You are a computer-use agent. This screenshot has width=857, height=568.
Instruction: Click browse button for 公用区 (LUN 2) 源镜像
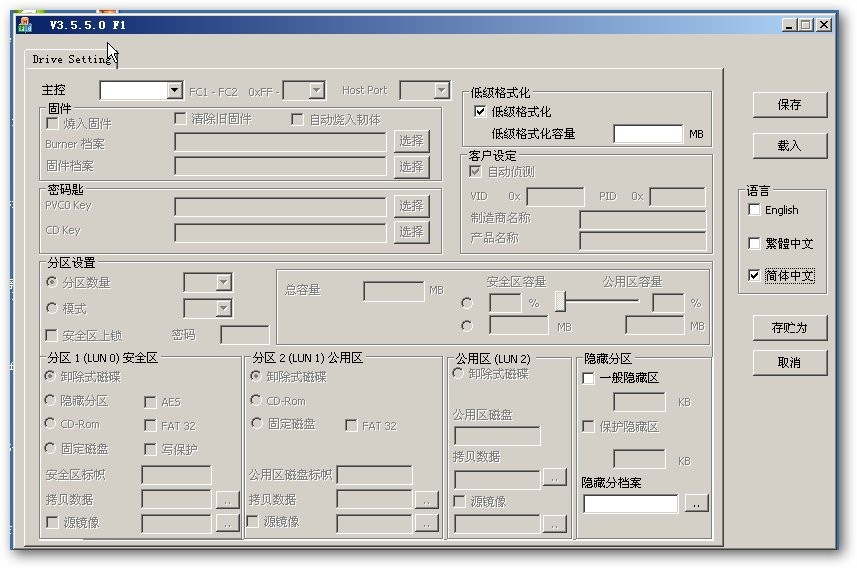(x=554, y=522)
